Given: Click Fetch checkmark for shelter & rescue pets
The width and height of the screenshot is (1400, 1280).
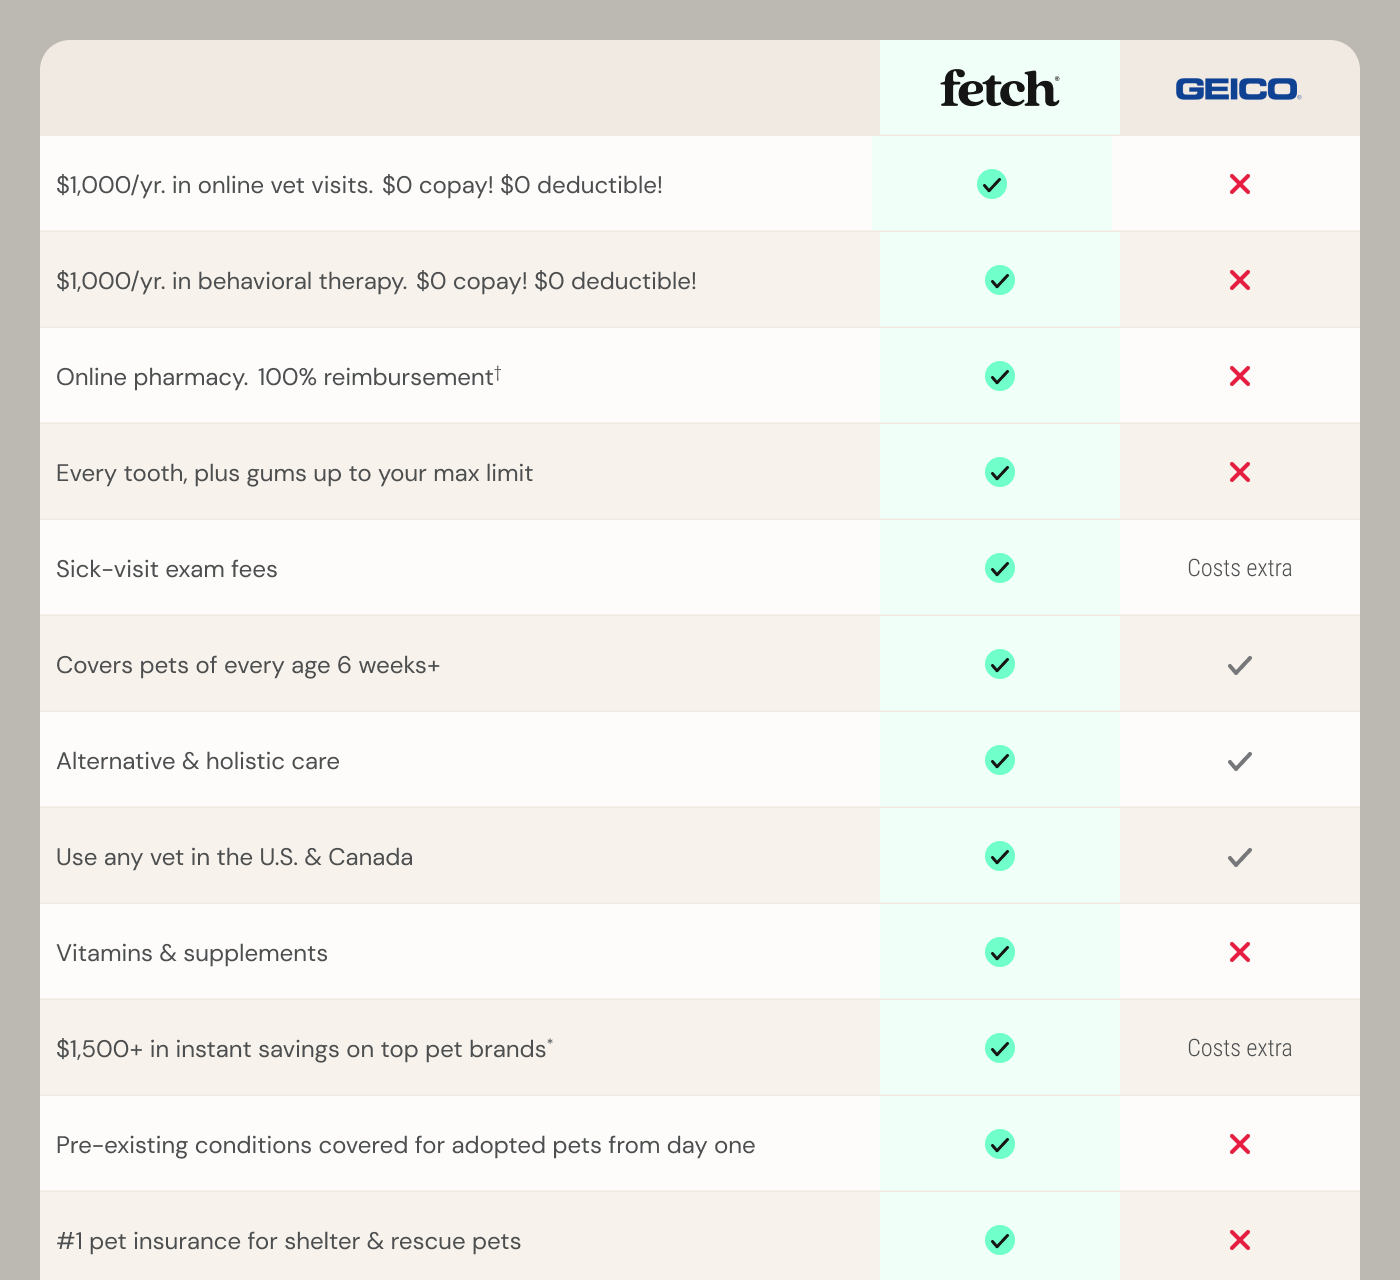Looking at the screenshot, I should coord(1000,1240).
